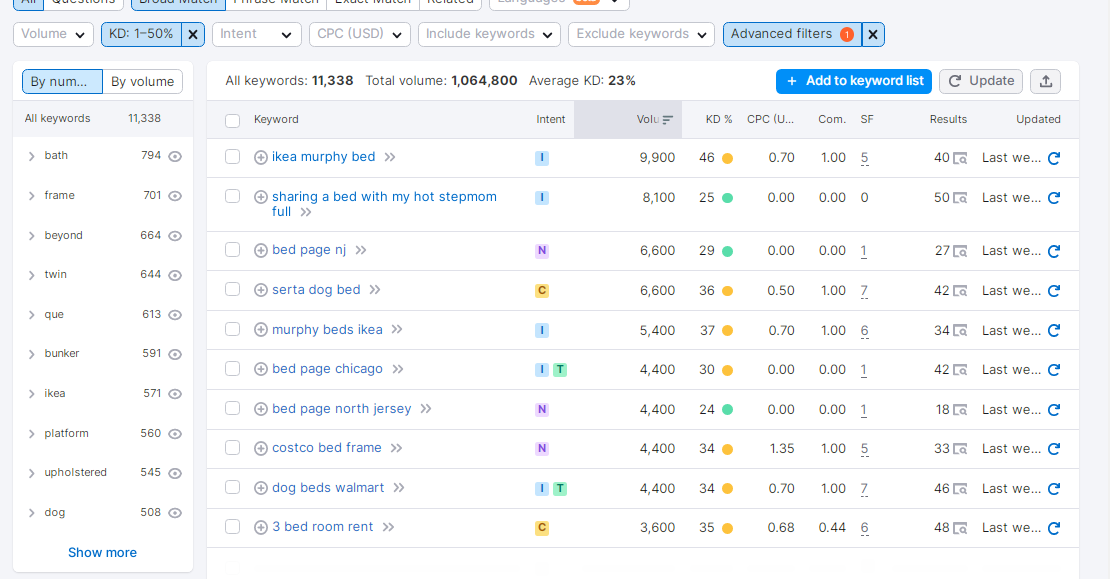Expand the frame keyword group

31,196
